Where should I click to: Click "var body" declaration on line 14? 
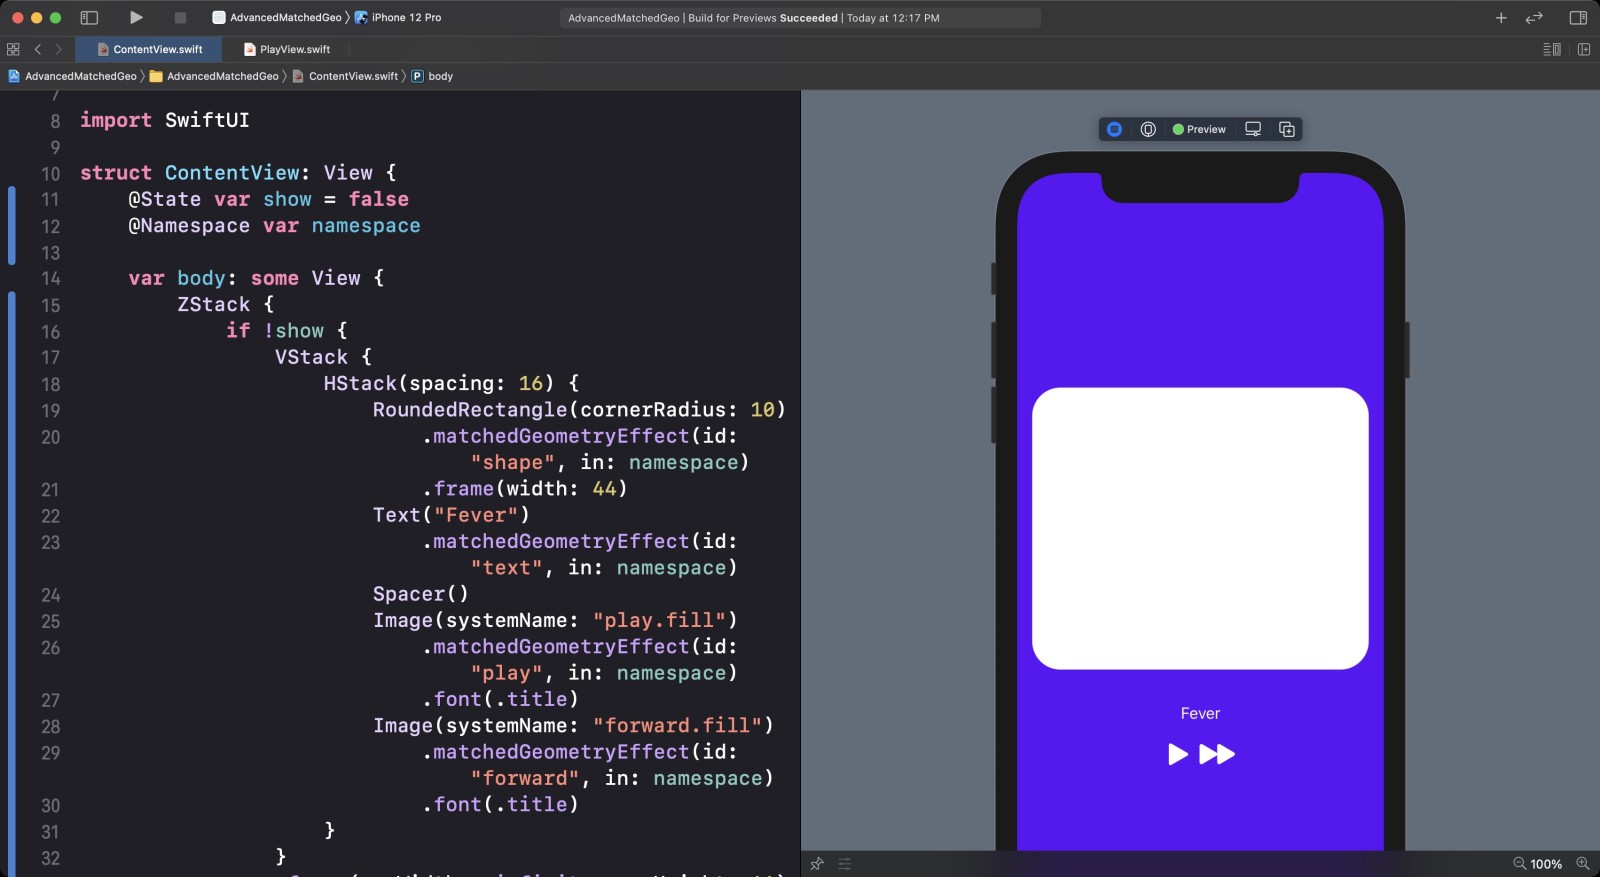[x=177, y=278]
